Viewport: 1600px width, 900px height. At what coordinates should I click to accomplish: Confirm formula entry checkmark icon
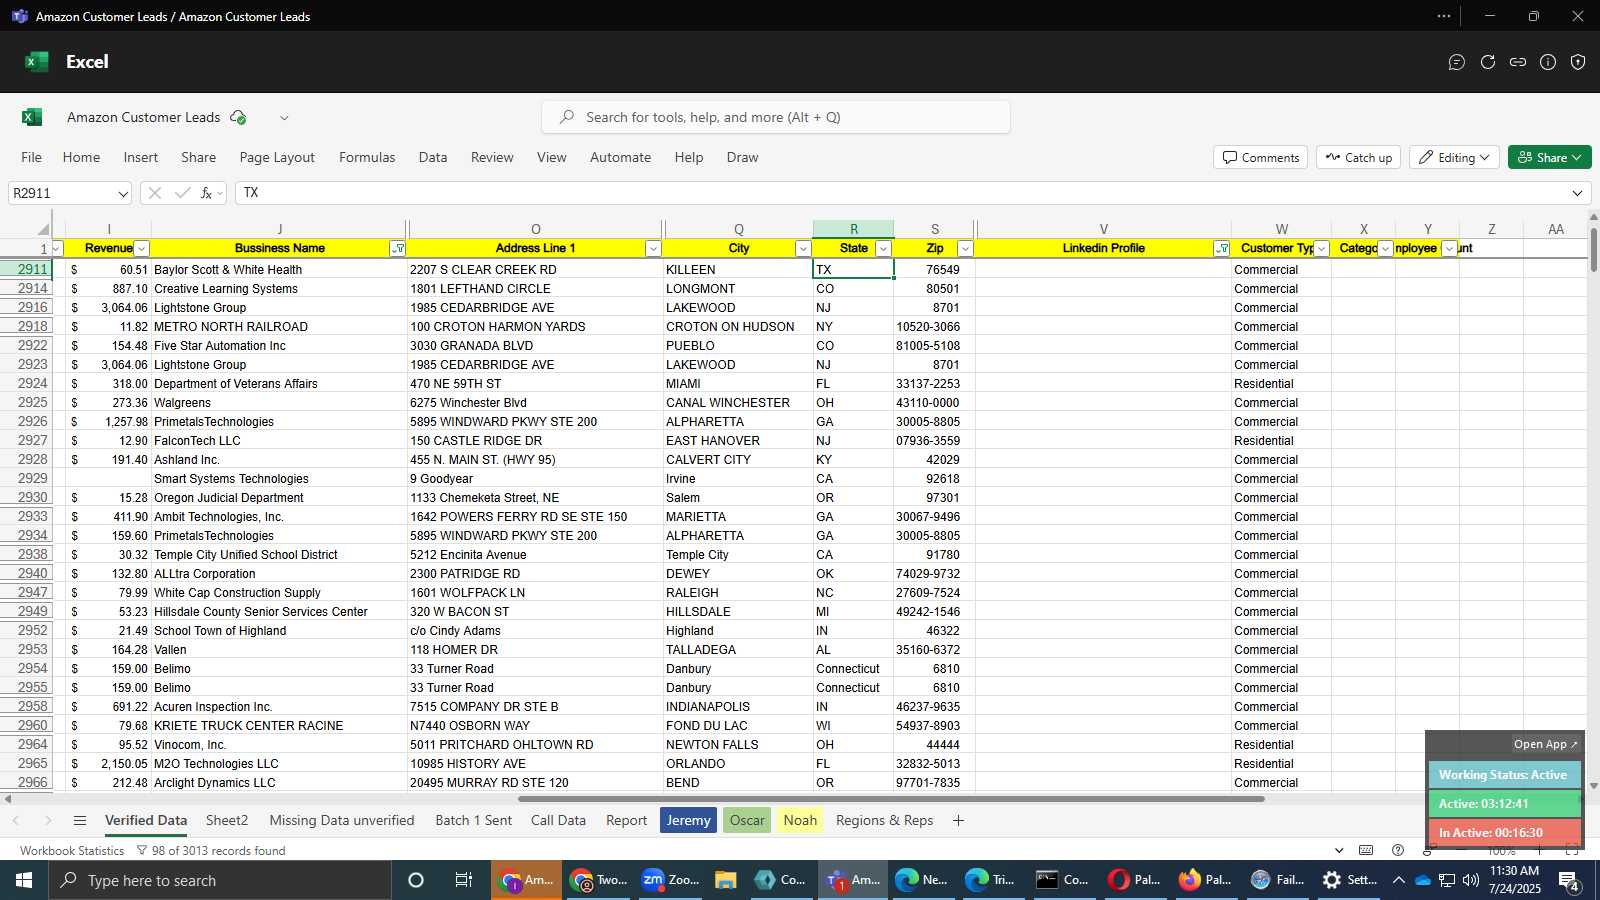[182, 193]
